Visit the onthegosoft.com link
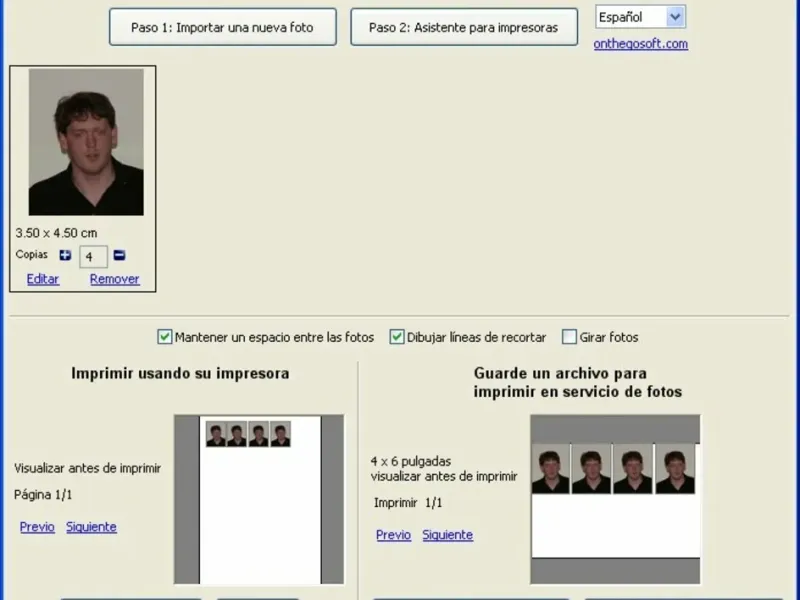This screenshot has width=800, height=600. (x=640, y=44)
